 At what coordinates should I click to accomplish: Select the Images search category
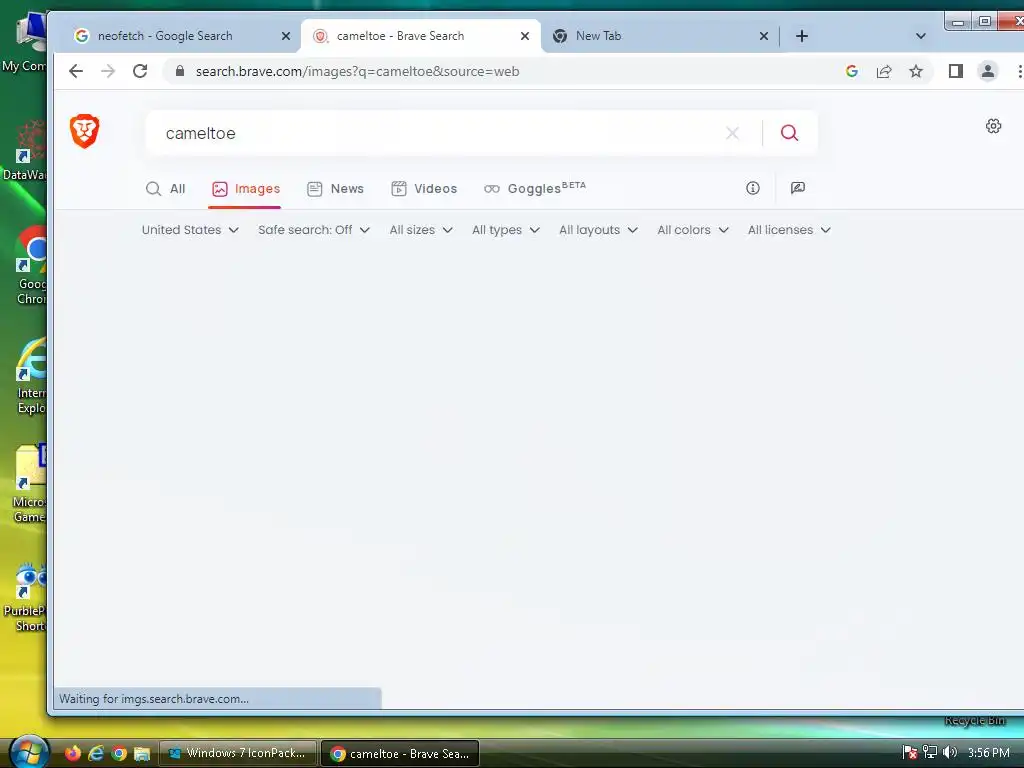[x=245, y=189]
